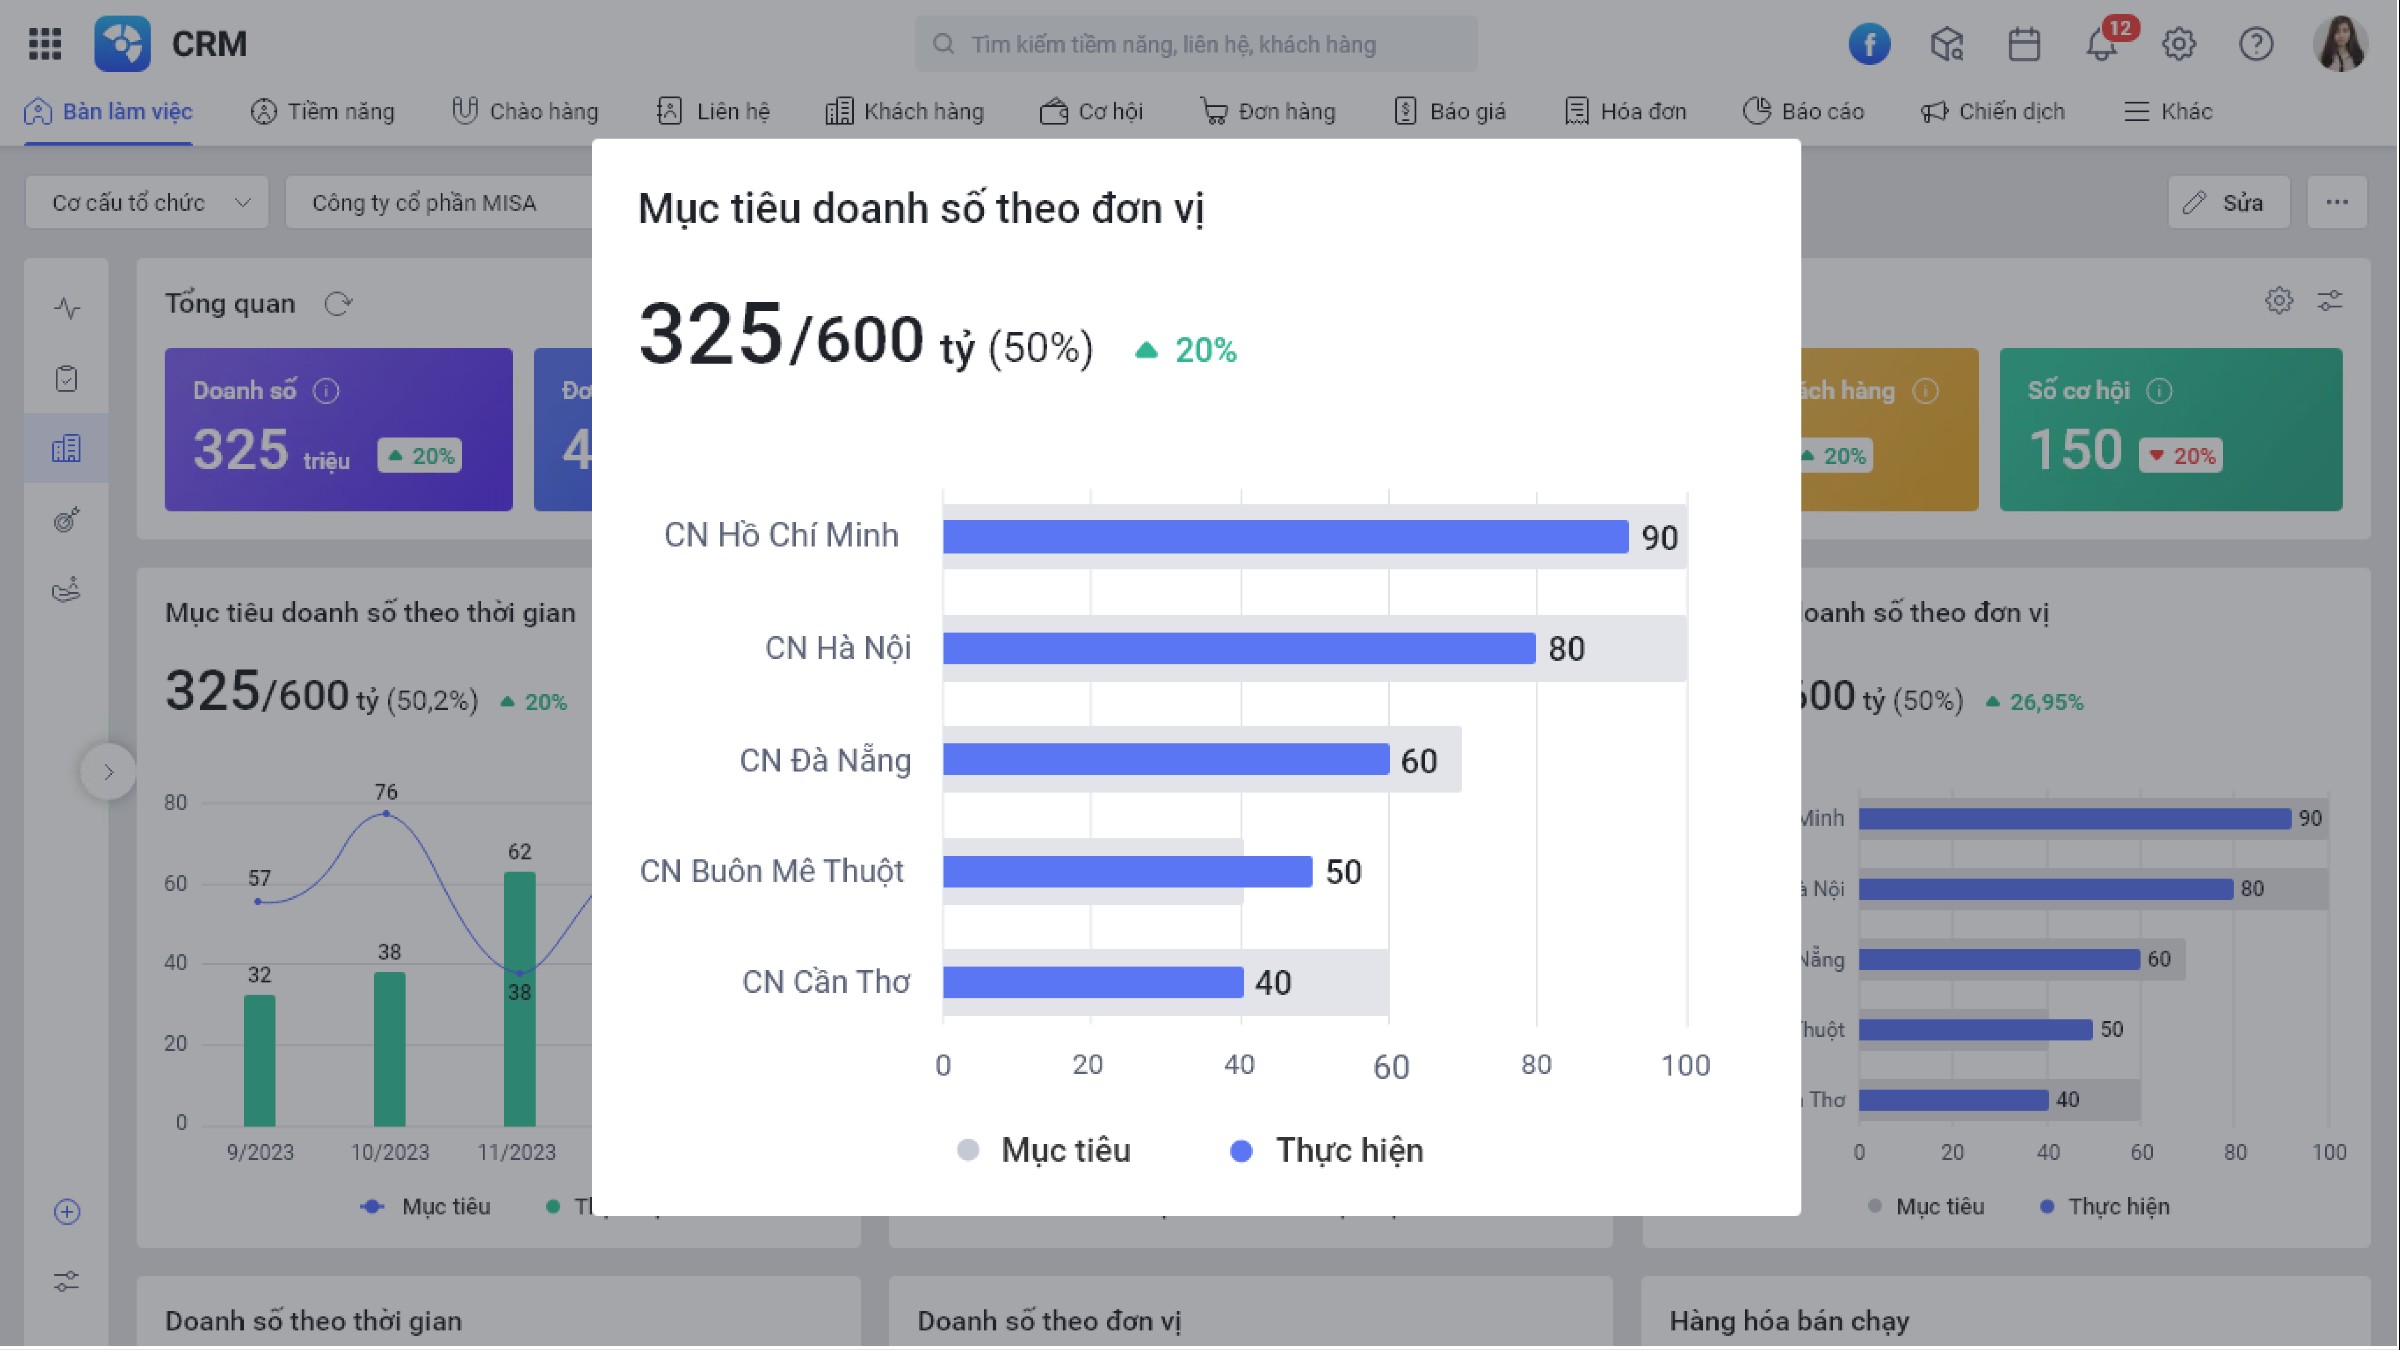2400x1350 pixels.
Task: Refresh the Tổng quan section
Action: 338,303
